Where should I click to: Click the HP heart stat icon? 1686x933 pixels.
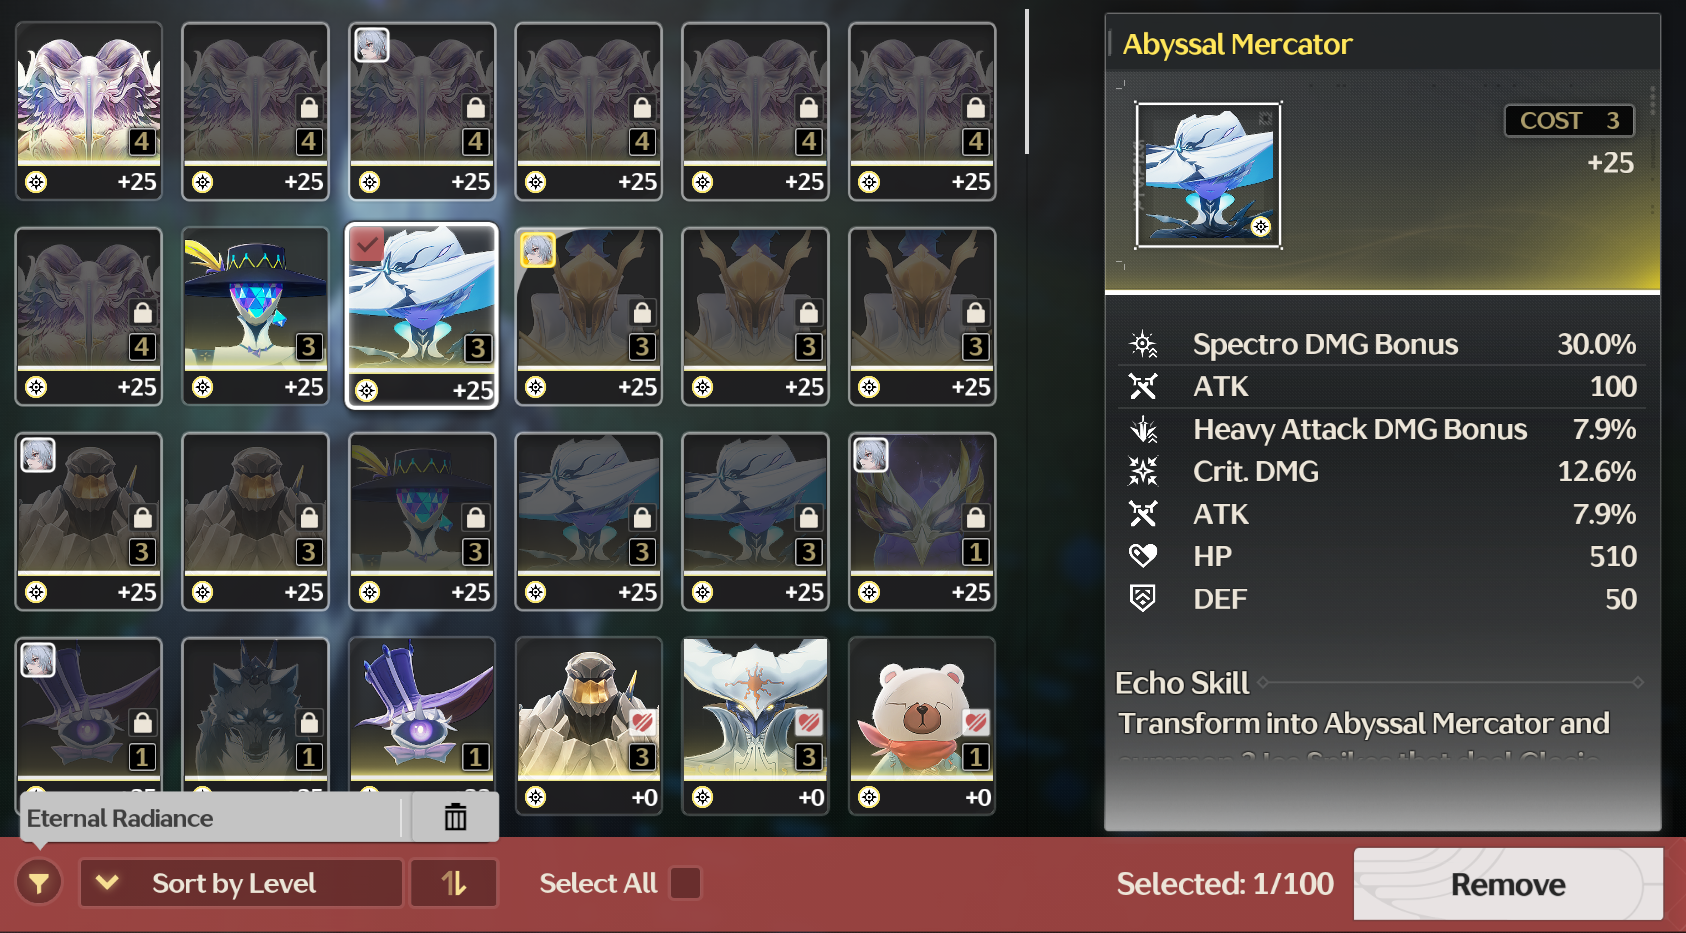(1143, 556)
